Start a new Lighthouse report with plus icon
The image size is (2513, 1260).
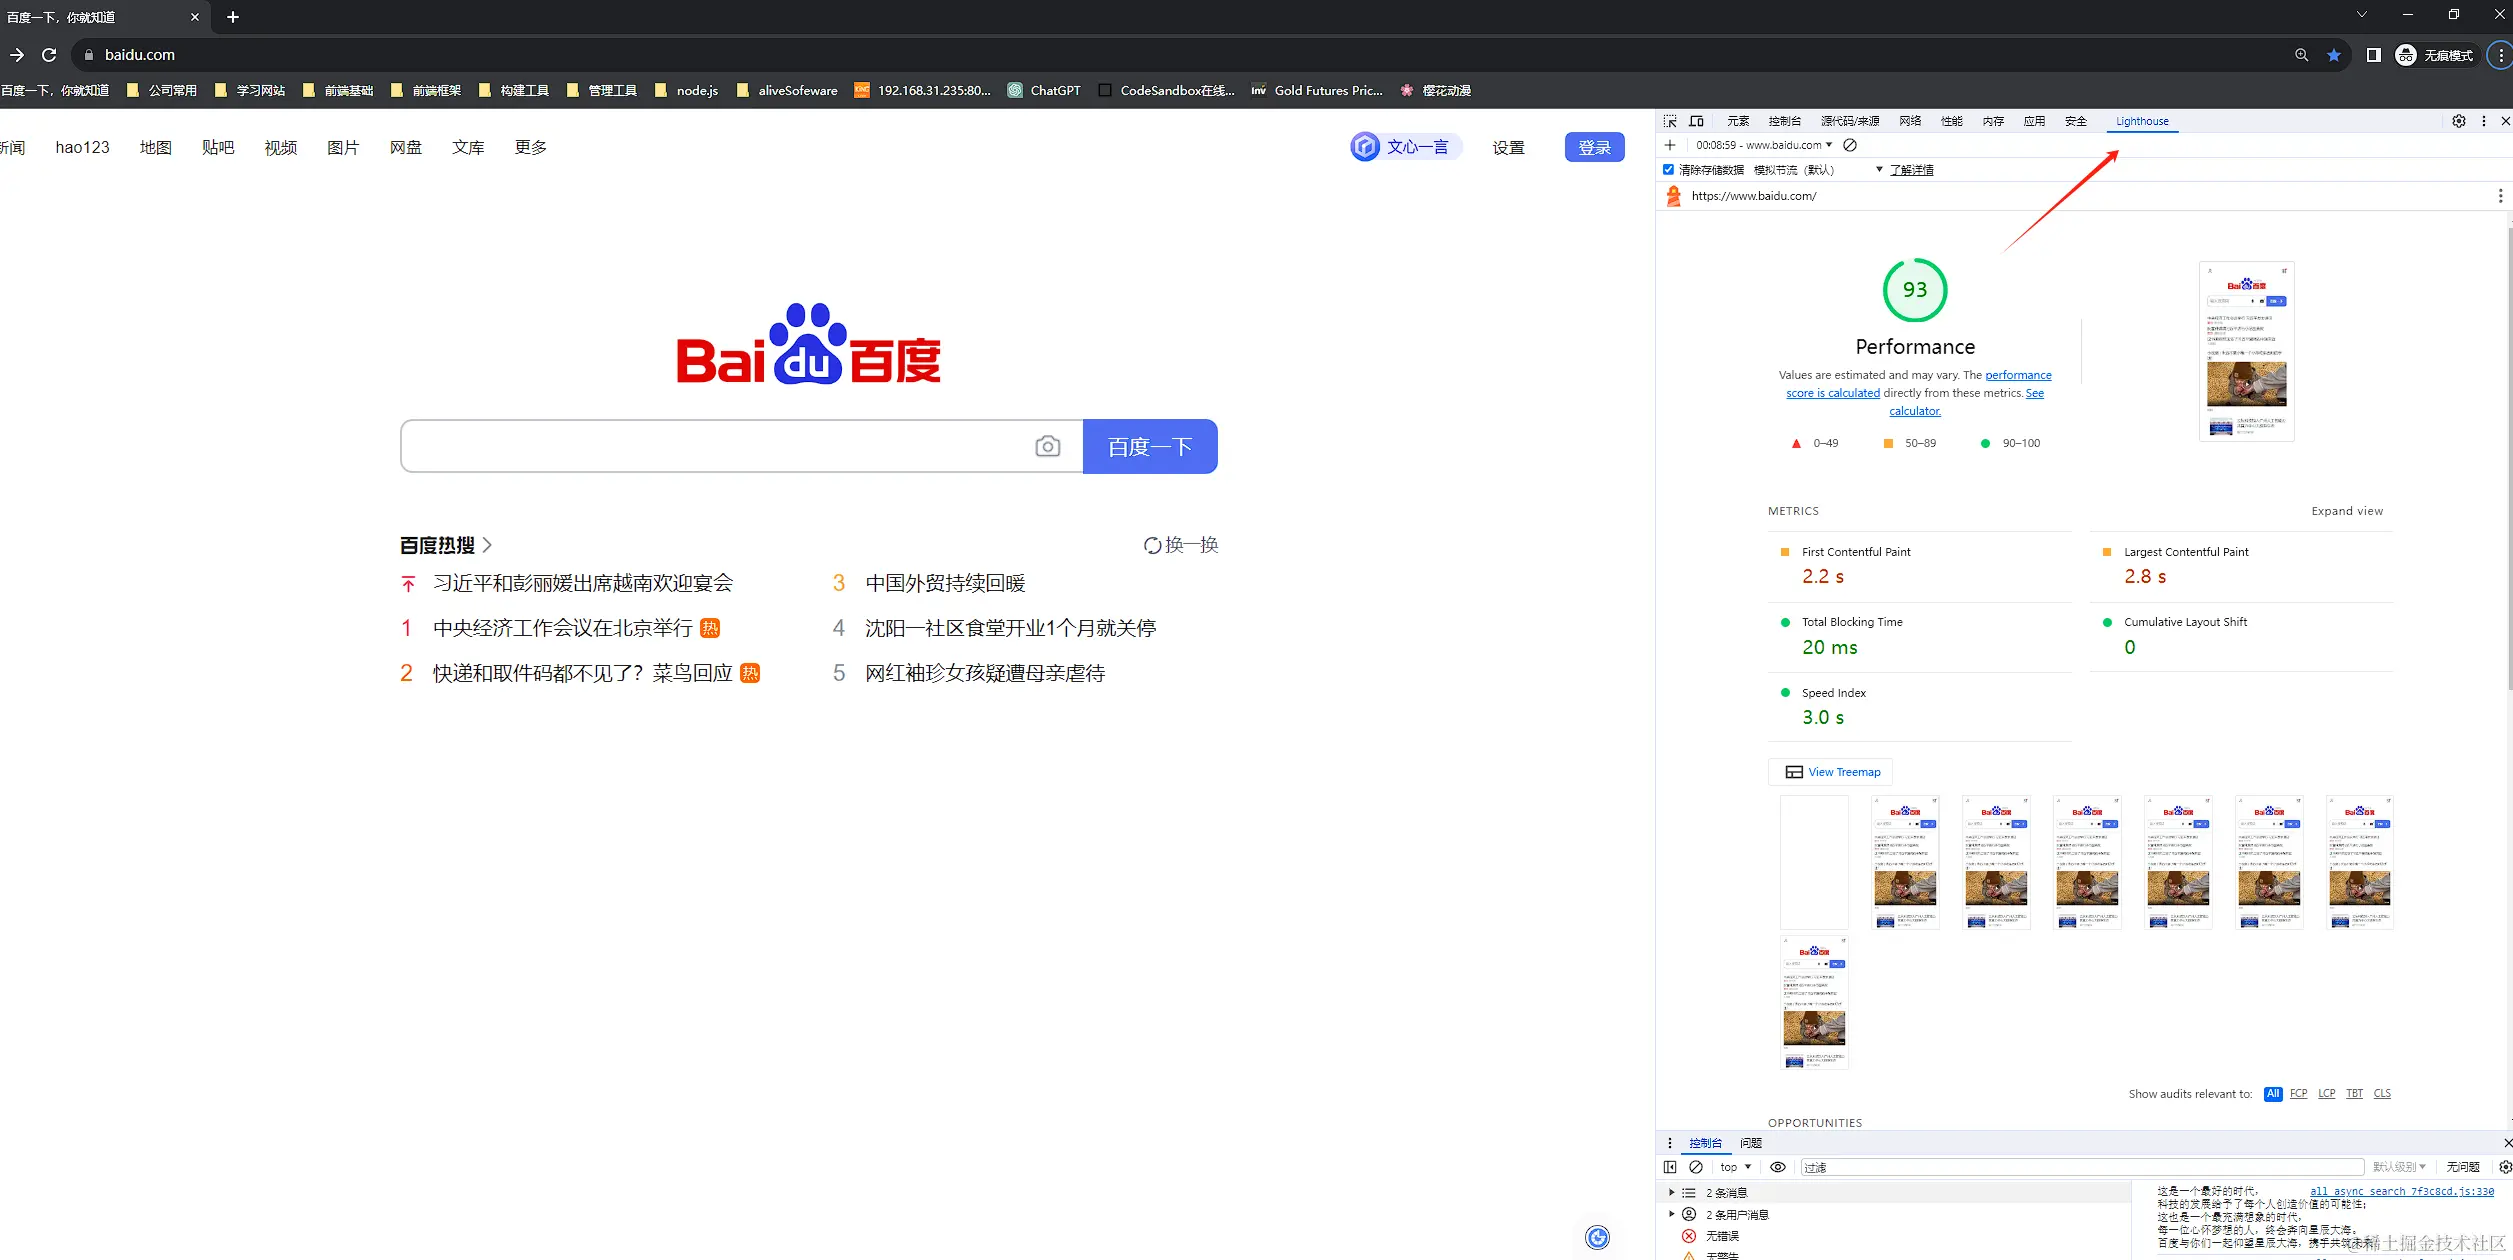point(1669,145)
